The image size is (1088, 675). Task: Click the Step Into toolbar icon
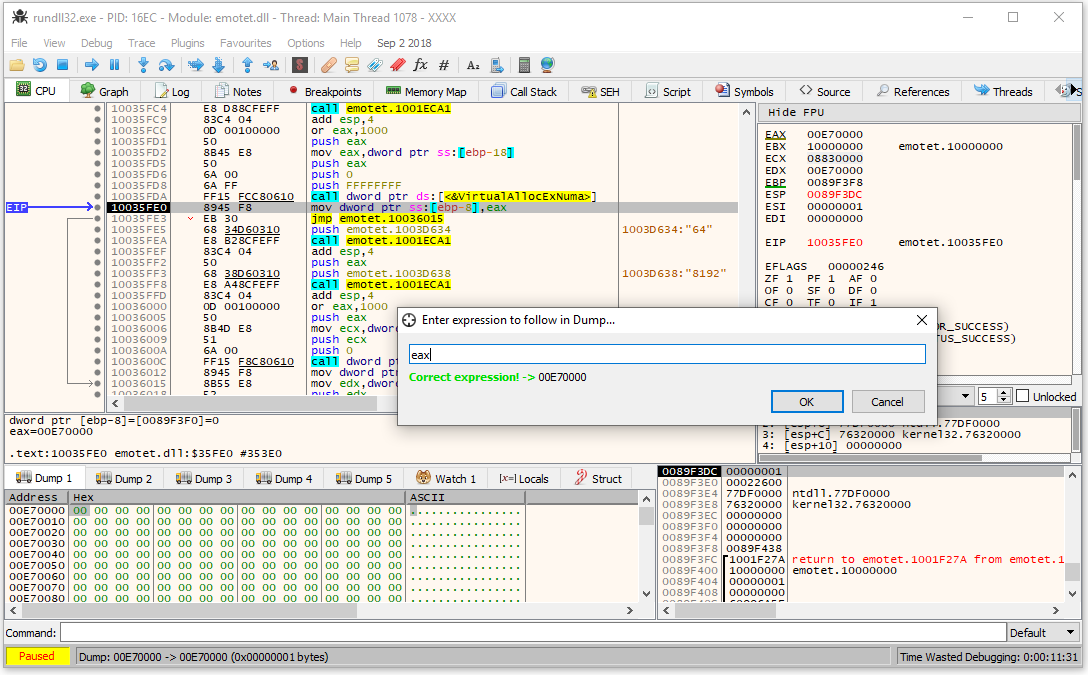(143, 65)
